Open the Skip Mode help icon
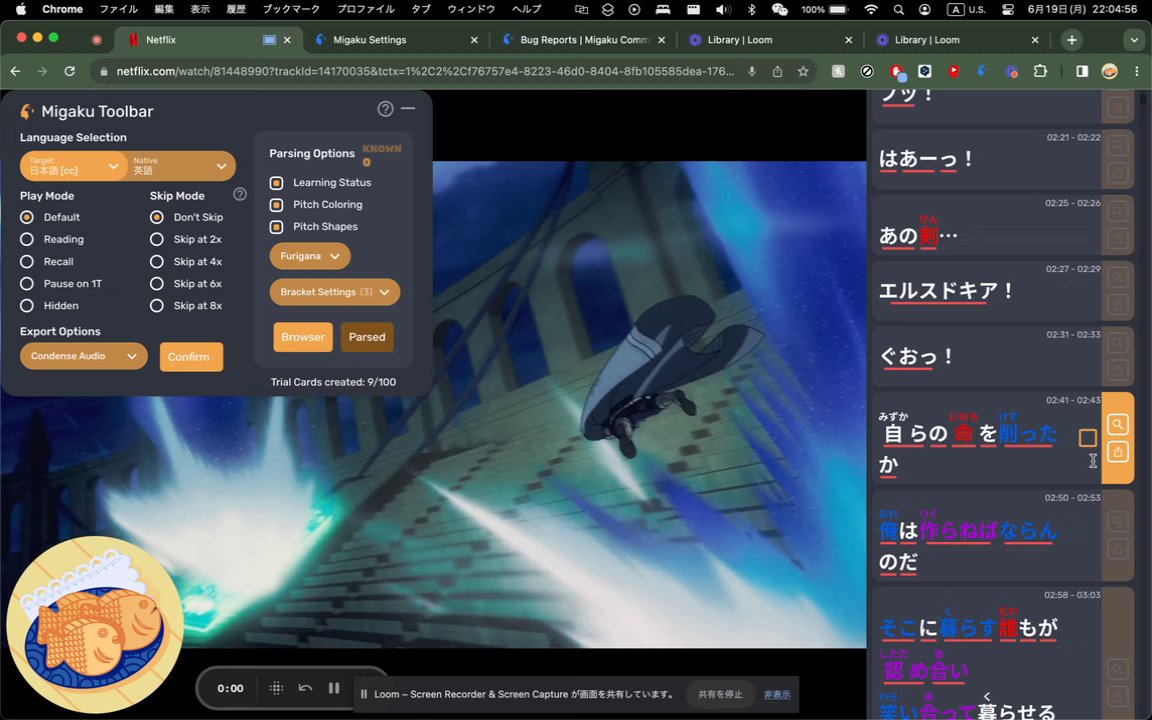The height and width of the screenshot is (720, 1152). (x=240, y=194)
